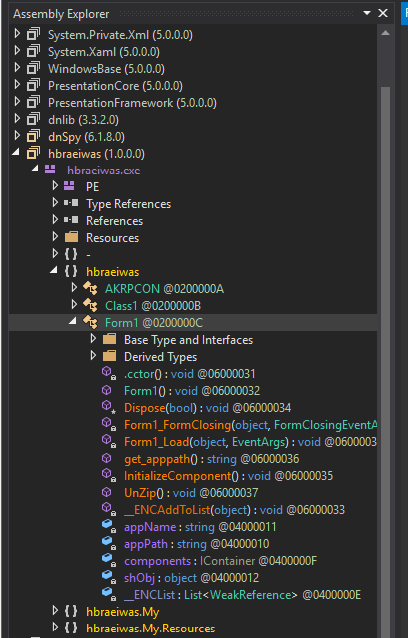This screenshot has height=638, width=408.
Task: Expand the Resources folder node
Action: point(55,236)
